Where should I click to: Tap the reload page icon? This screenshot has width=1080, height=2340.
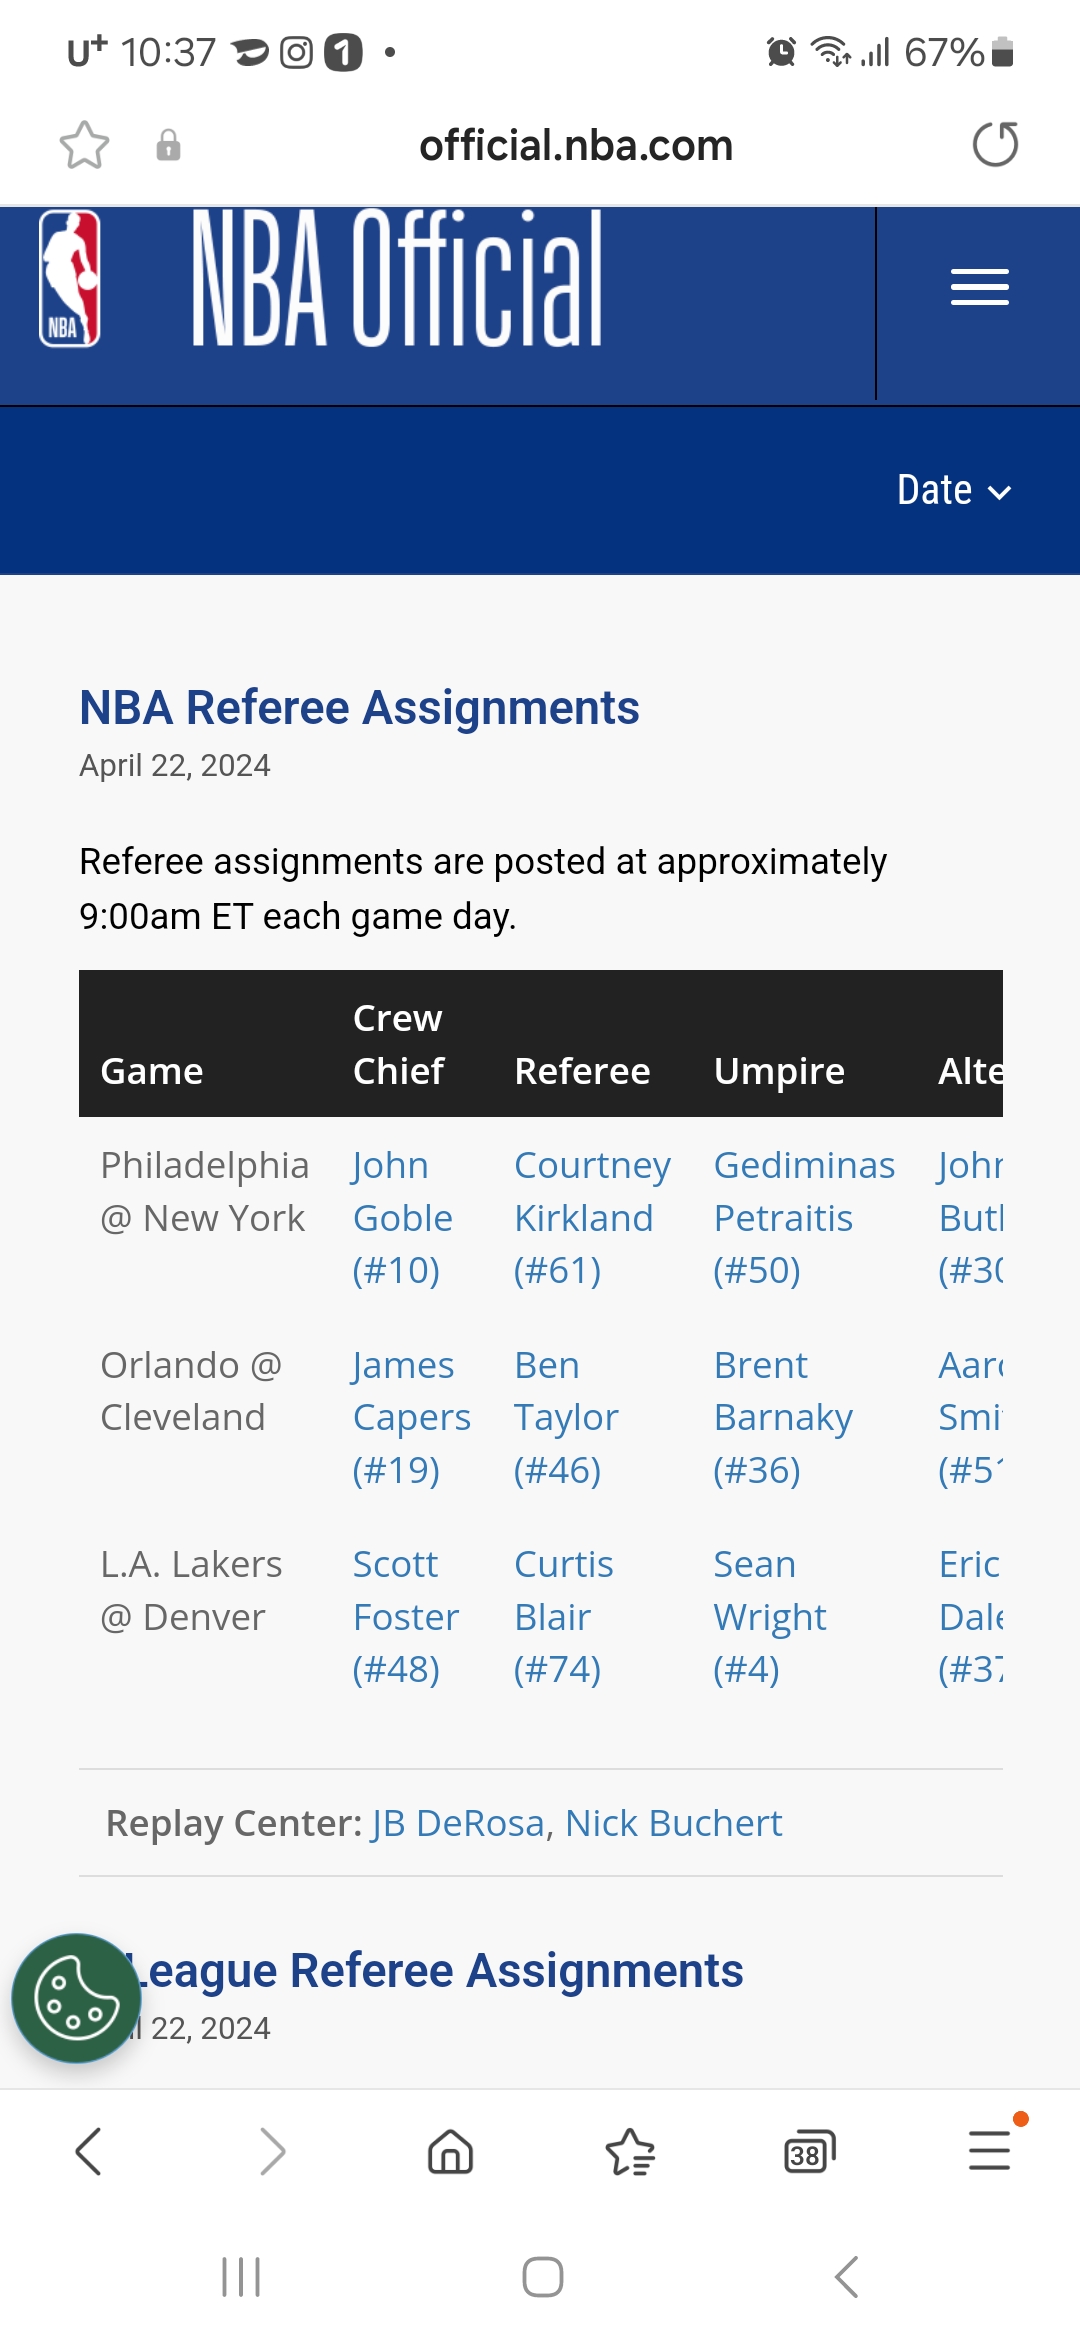pyautogui.click(x=995, y=144)
